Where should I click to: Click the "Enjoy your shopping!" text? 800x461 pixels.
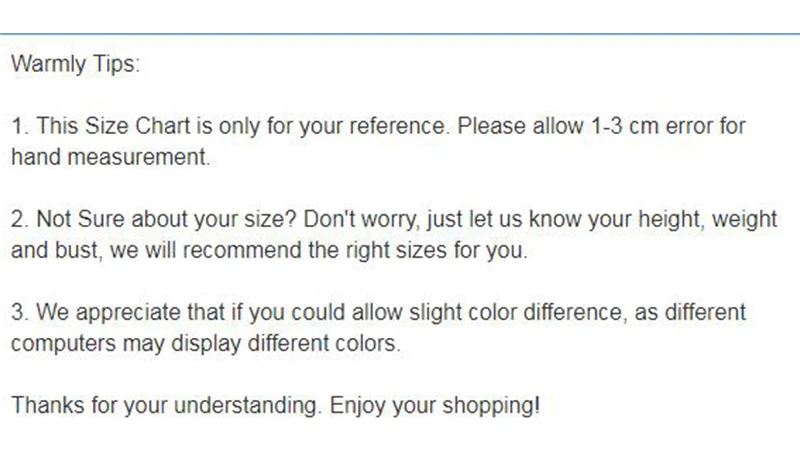coord(435,406)
